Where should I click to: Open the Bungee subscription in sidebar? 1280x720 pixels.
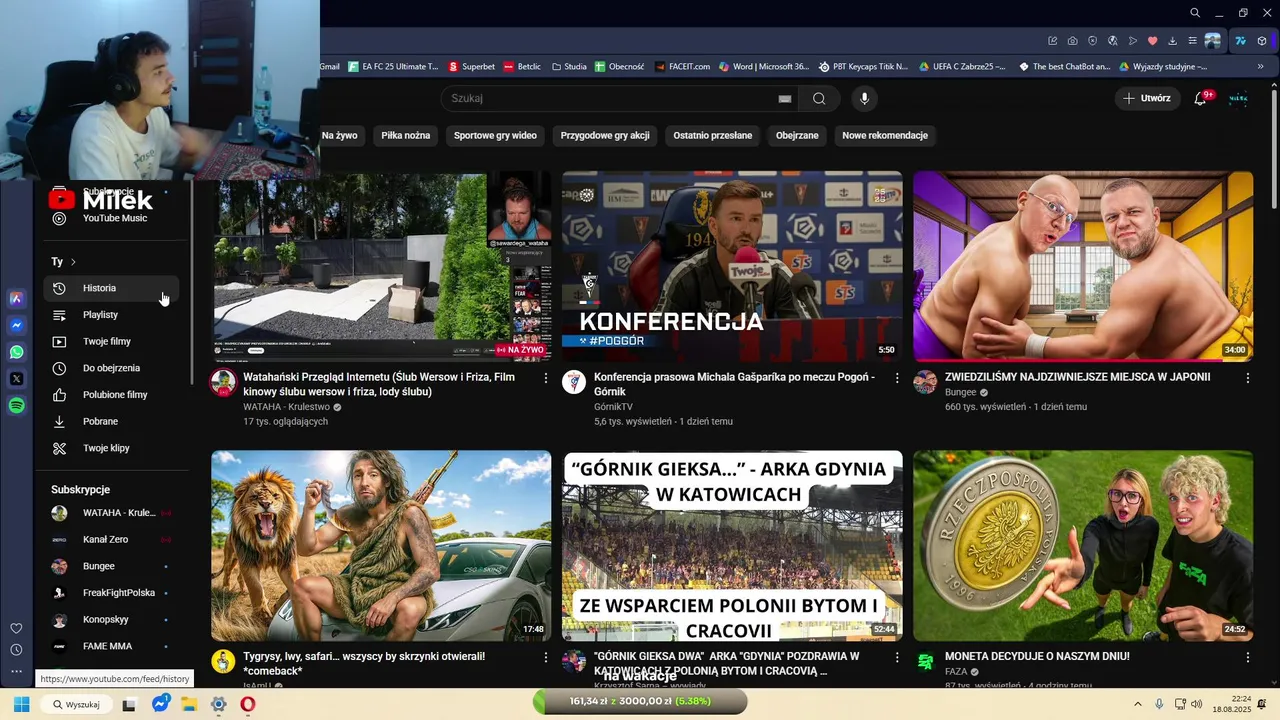pos(111,566)
